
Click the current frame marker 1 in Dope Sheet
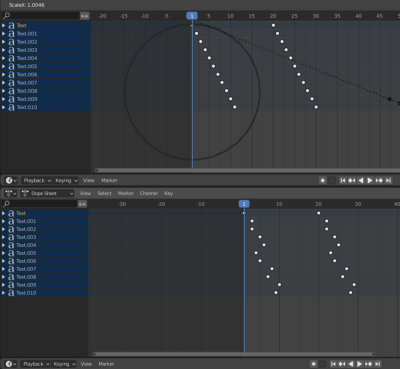[x=244, y=204]
